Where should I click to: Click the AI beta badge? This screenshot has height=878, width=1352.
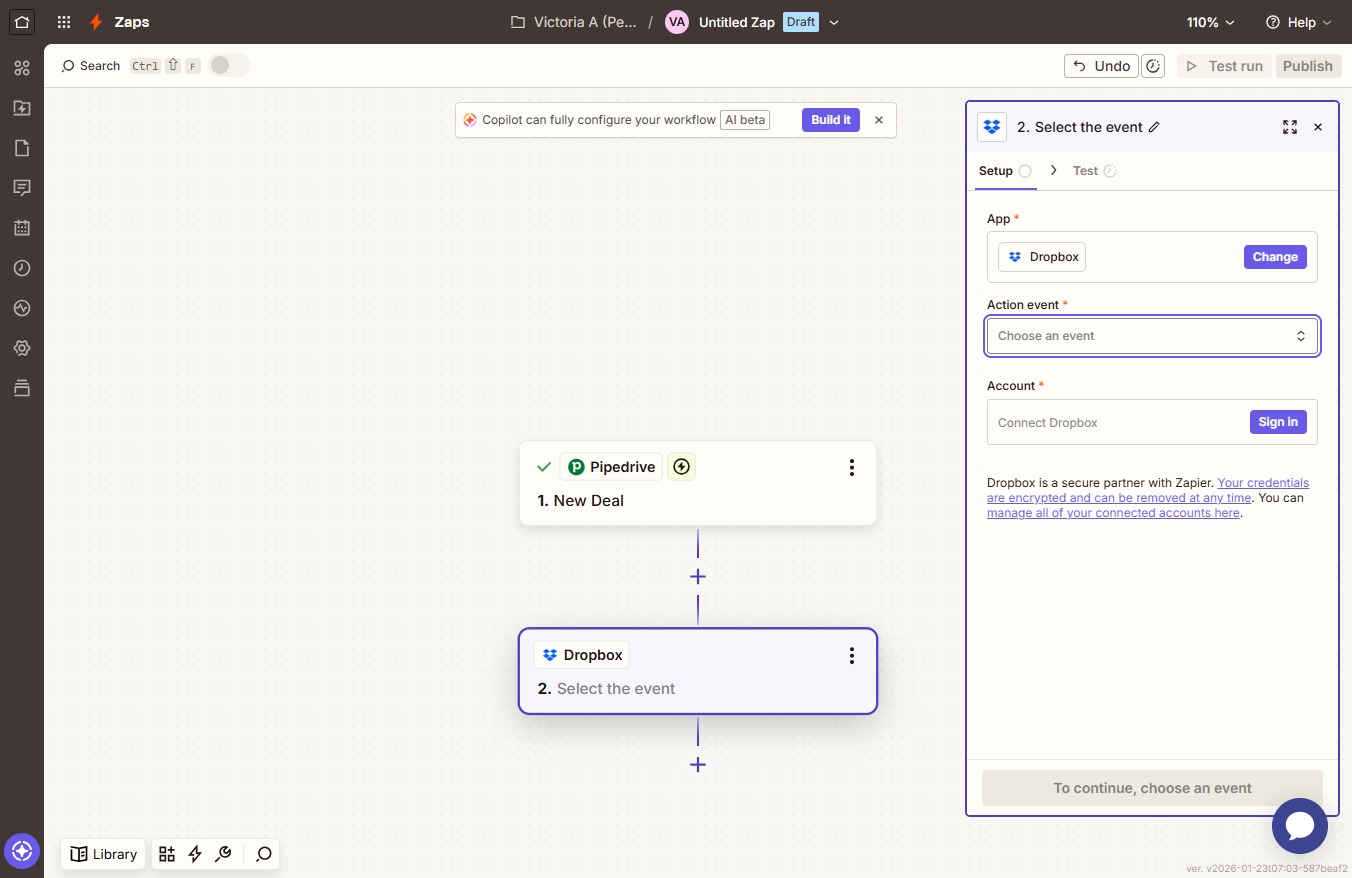745,120
